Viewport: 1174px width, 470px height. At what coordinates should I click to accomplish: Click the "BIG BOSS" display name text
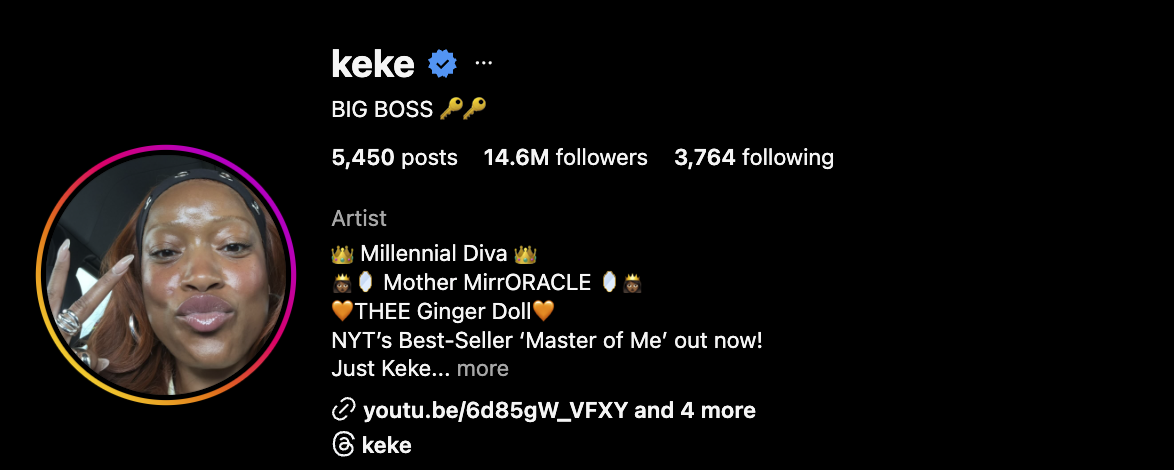382,108
